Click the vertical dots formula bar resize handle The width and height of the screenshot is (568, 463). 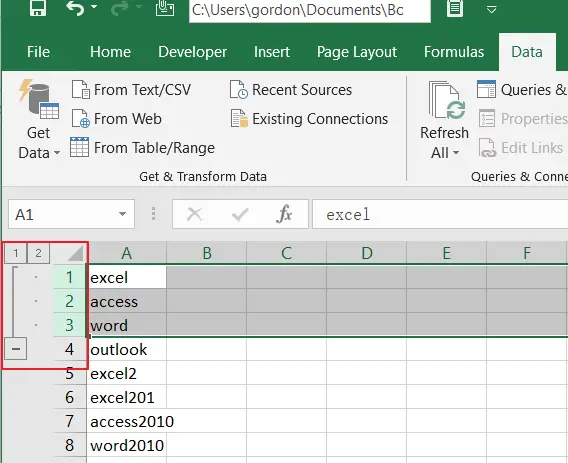point(154,214)
